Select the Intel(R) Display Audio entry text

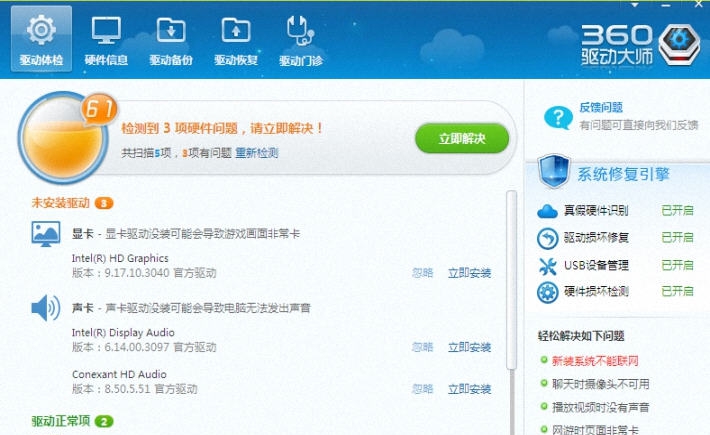(x=123, y=333)
